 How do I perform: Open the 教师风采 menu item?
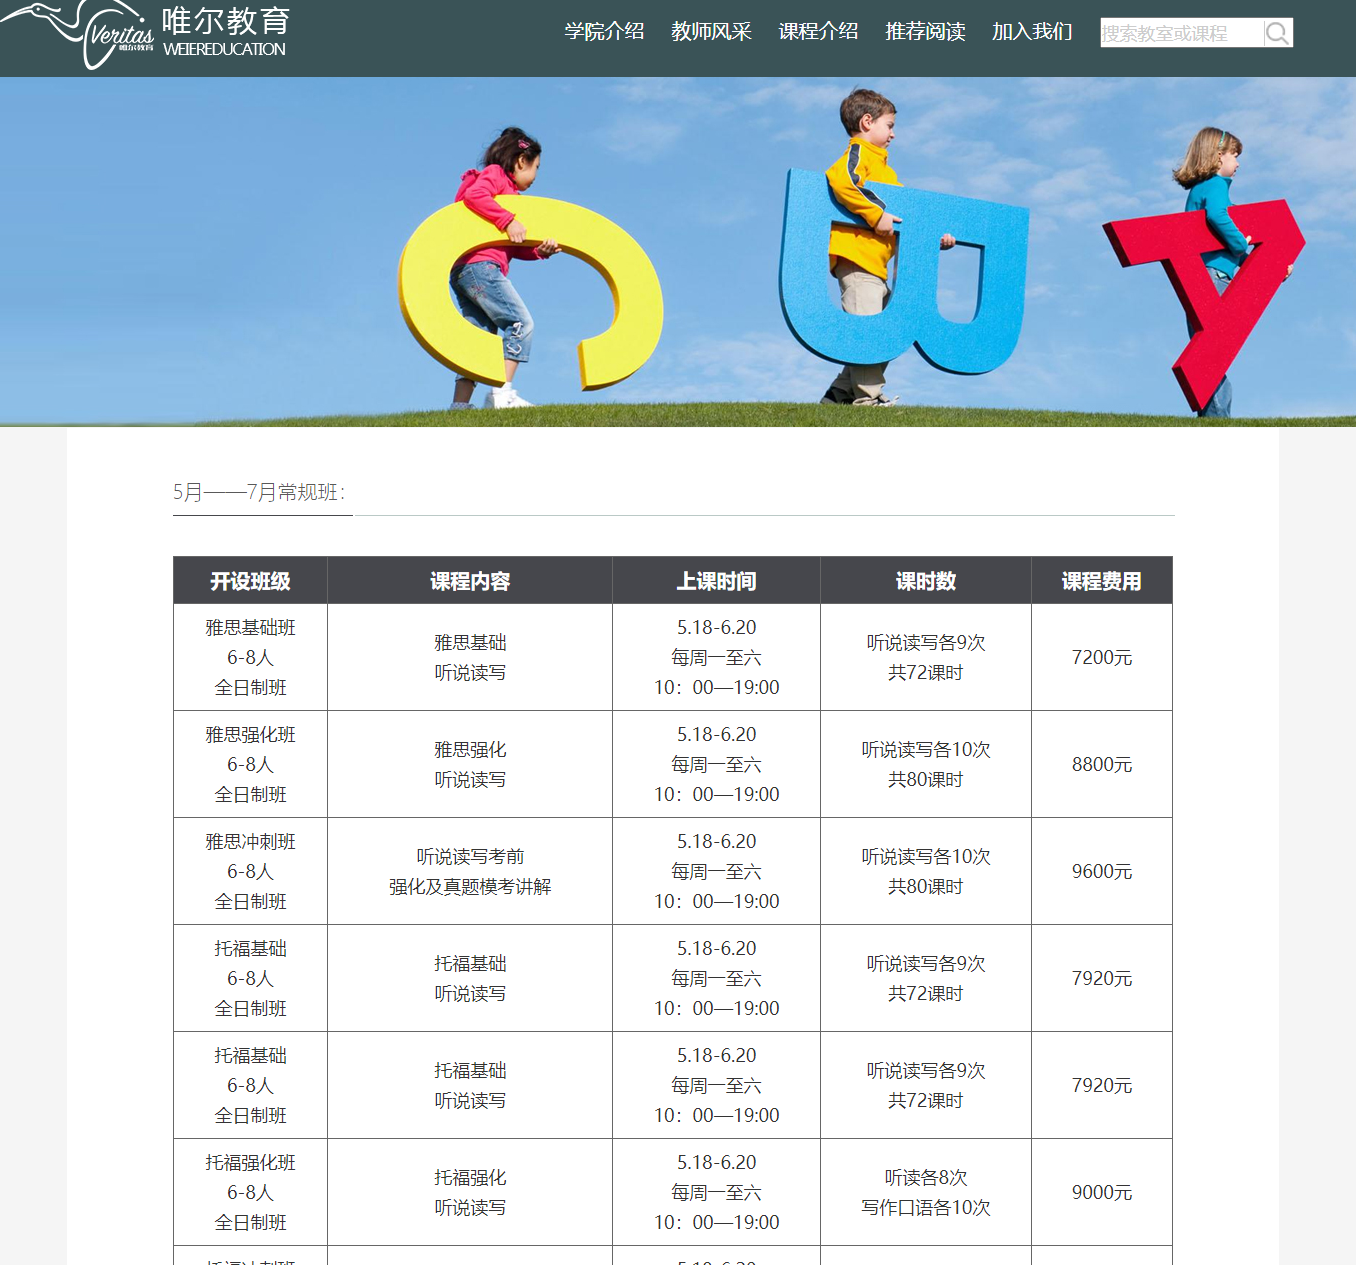click(712, 31)
